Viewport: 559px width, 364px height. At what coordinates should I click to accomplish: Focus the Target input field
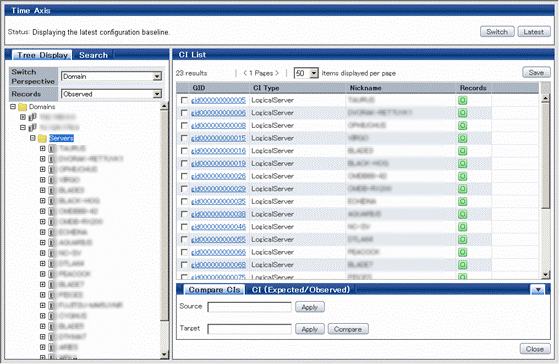[x=250, y=329]
